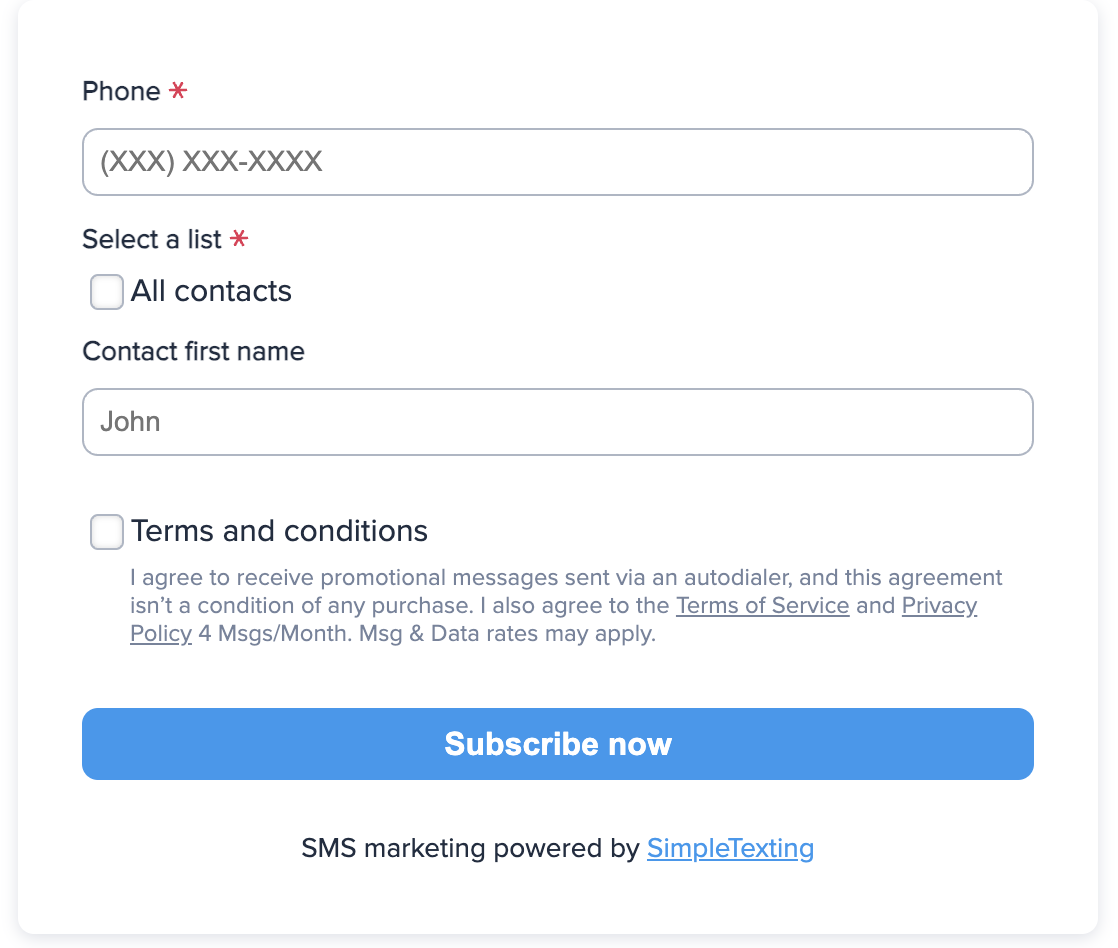Click the Terms and conditions label text
This screenshot has width=1118, height=948.
click(278, 531)
